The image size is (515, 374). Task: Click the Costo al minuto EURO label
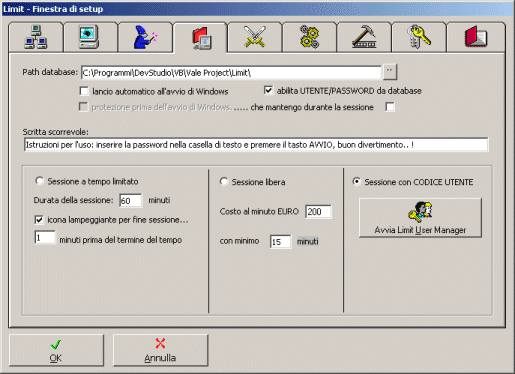point(259,211)
